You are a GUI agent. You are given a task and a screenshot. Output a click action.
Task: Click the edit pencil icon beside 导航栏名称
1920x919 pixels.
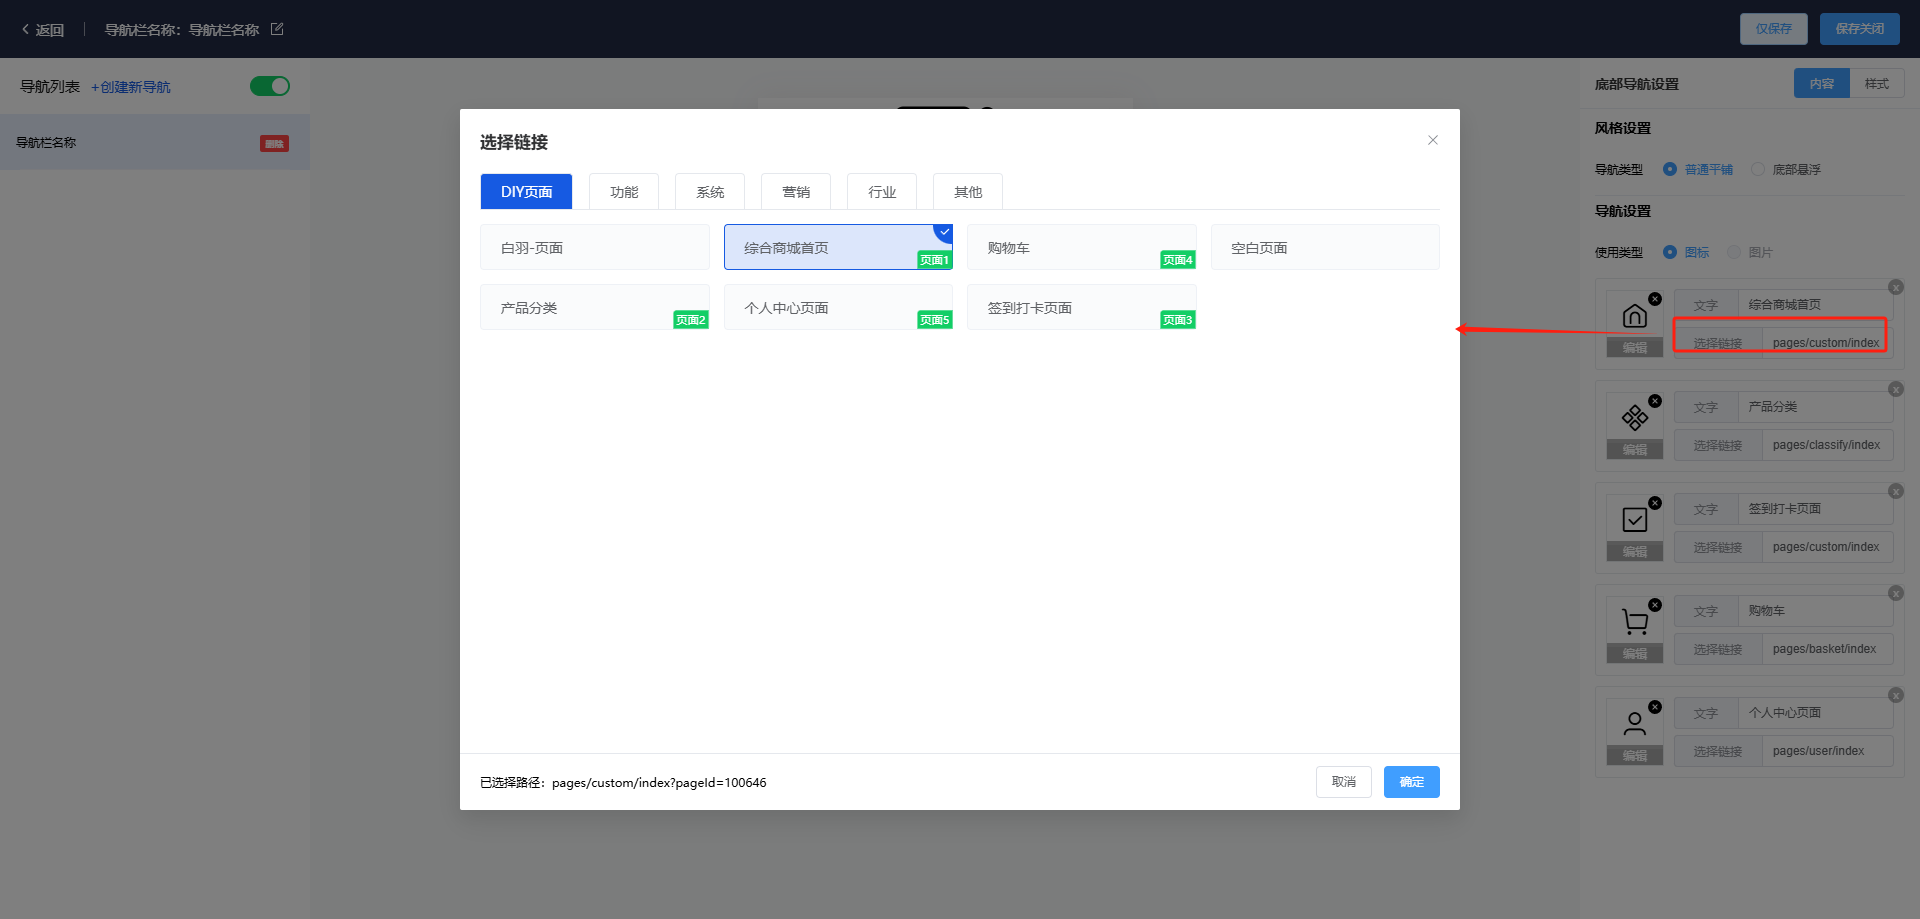pyautogui.click(x=277, y=29)
